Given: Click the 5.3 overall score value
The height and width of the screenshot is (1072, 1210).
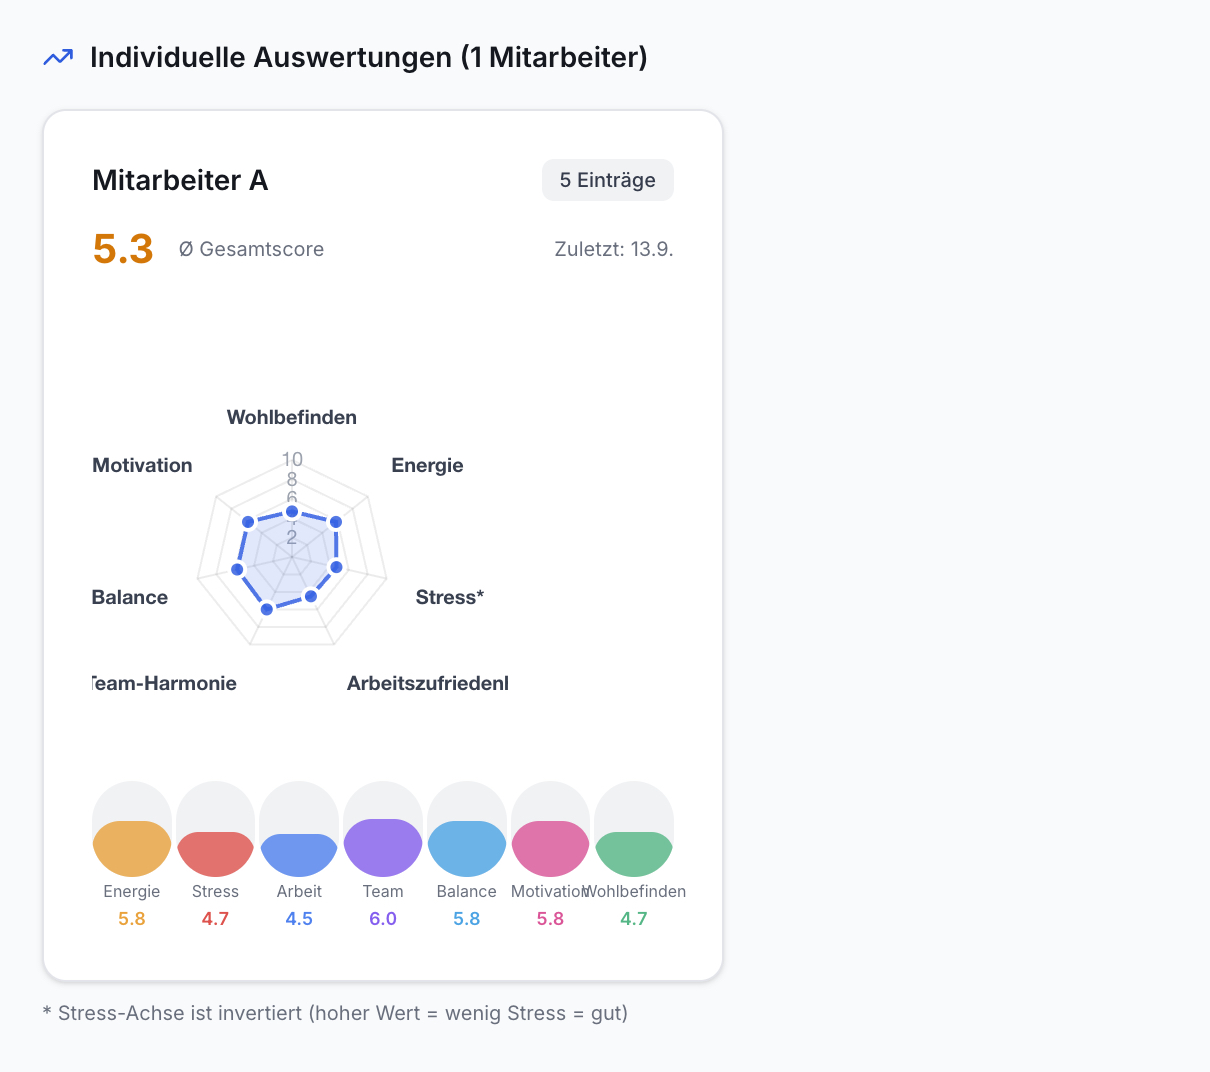Looking at the screenshot, I should [123, 249].
